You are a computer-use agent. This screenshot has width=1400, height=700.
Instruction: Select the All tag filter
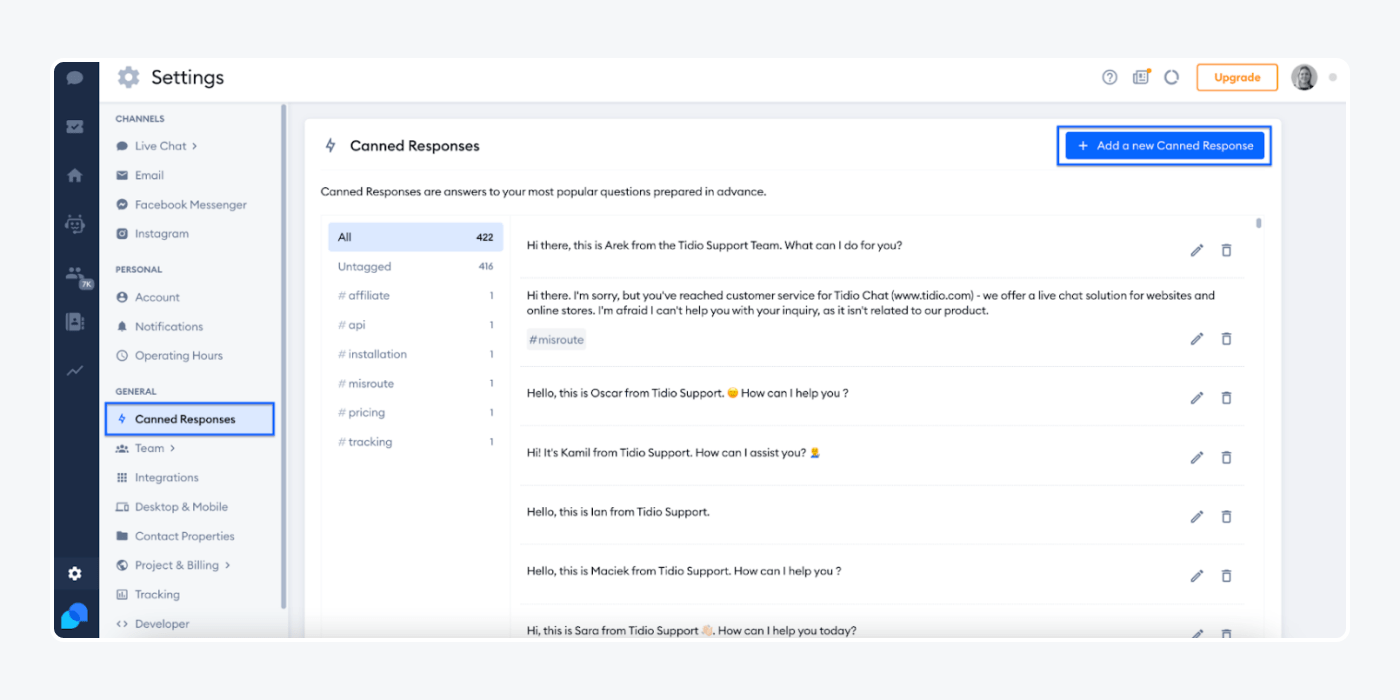click(x=415, y=237)
